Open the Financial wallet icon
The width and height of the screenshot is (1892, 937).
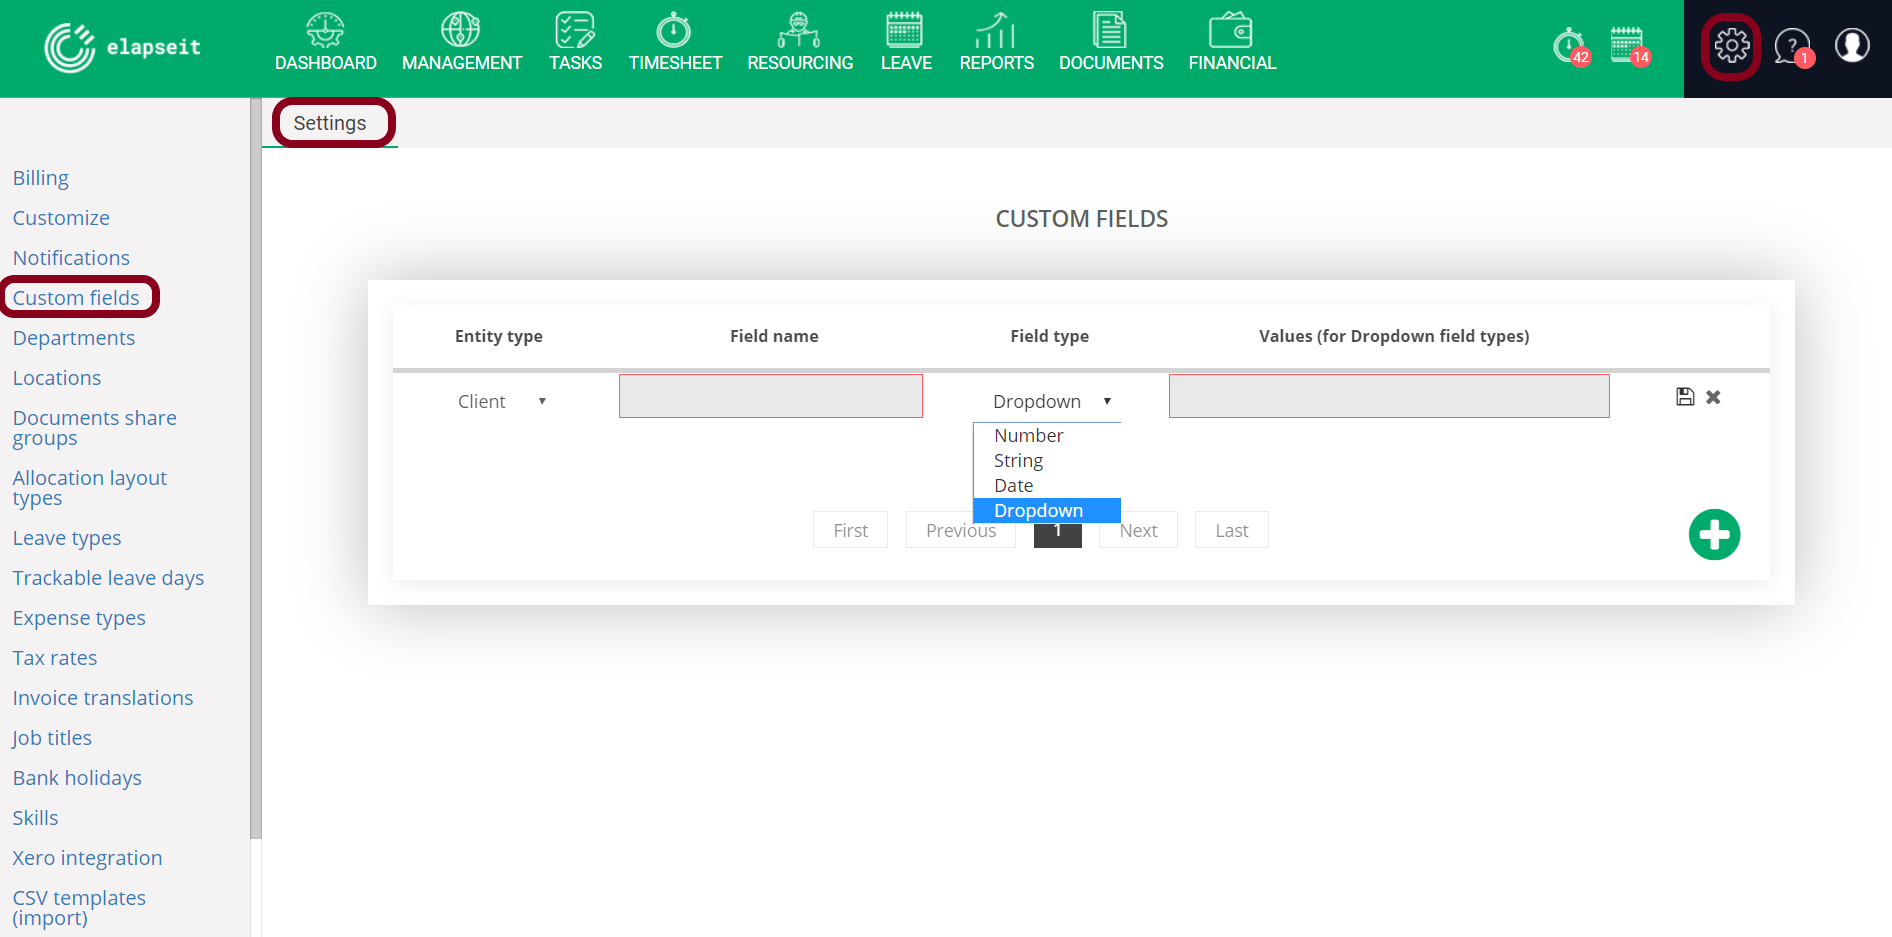pyautogui.click(x=1231, y=31)
